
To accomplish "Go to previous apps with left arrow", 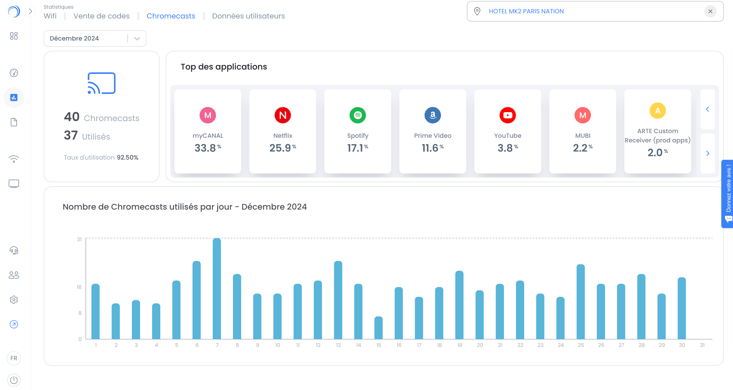I will click(707, 109).
